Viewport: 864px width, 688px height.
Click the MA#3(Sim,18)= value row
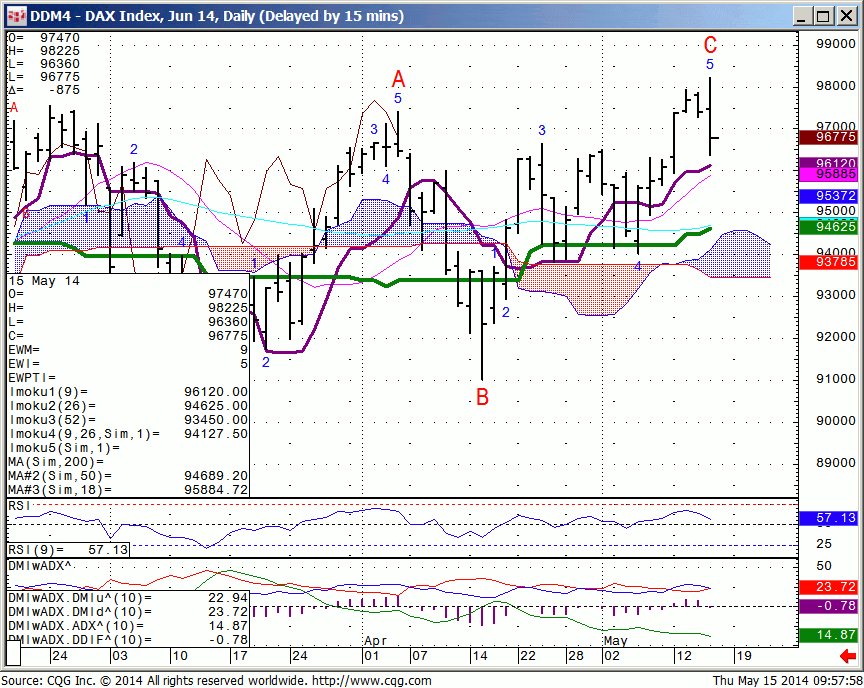[128, 490]
